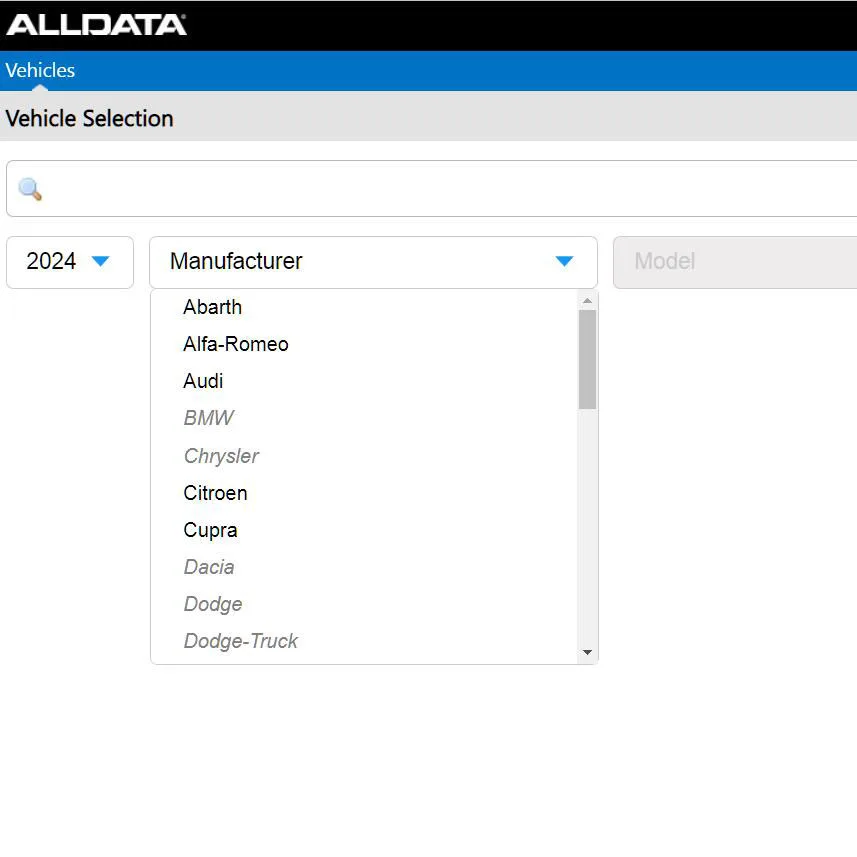The height and width of the screenshot is (857, 857).
Task: Select Cupra from the manufacturer list
Action: click(x=210, y=530)
